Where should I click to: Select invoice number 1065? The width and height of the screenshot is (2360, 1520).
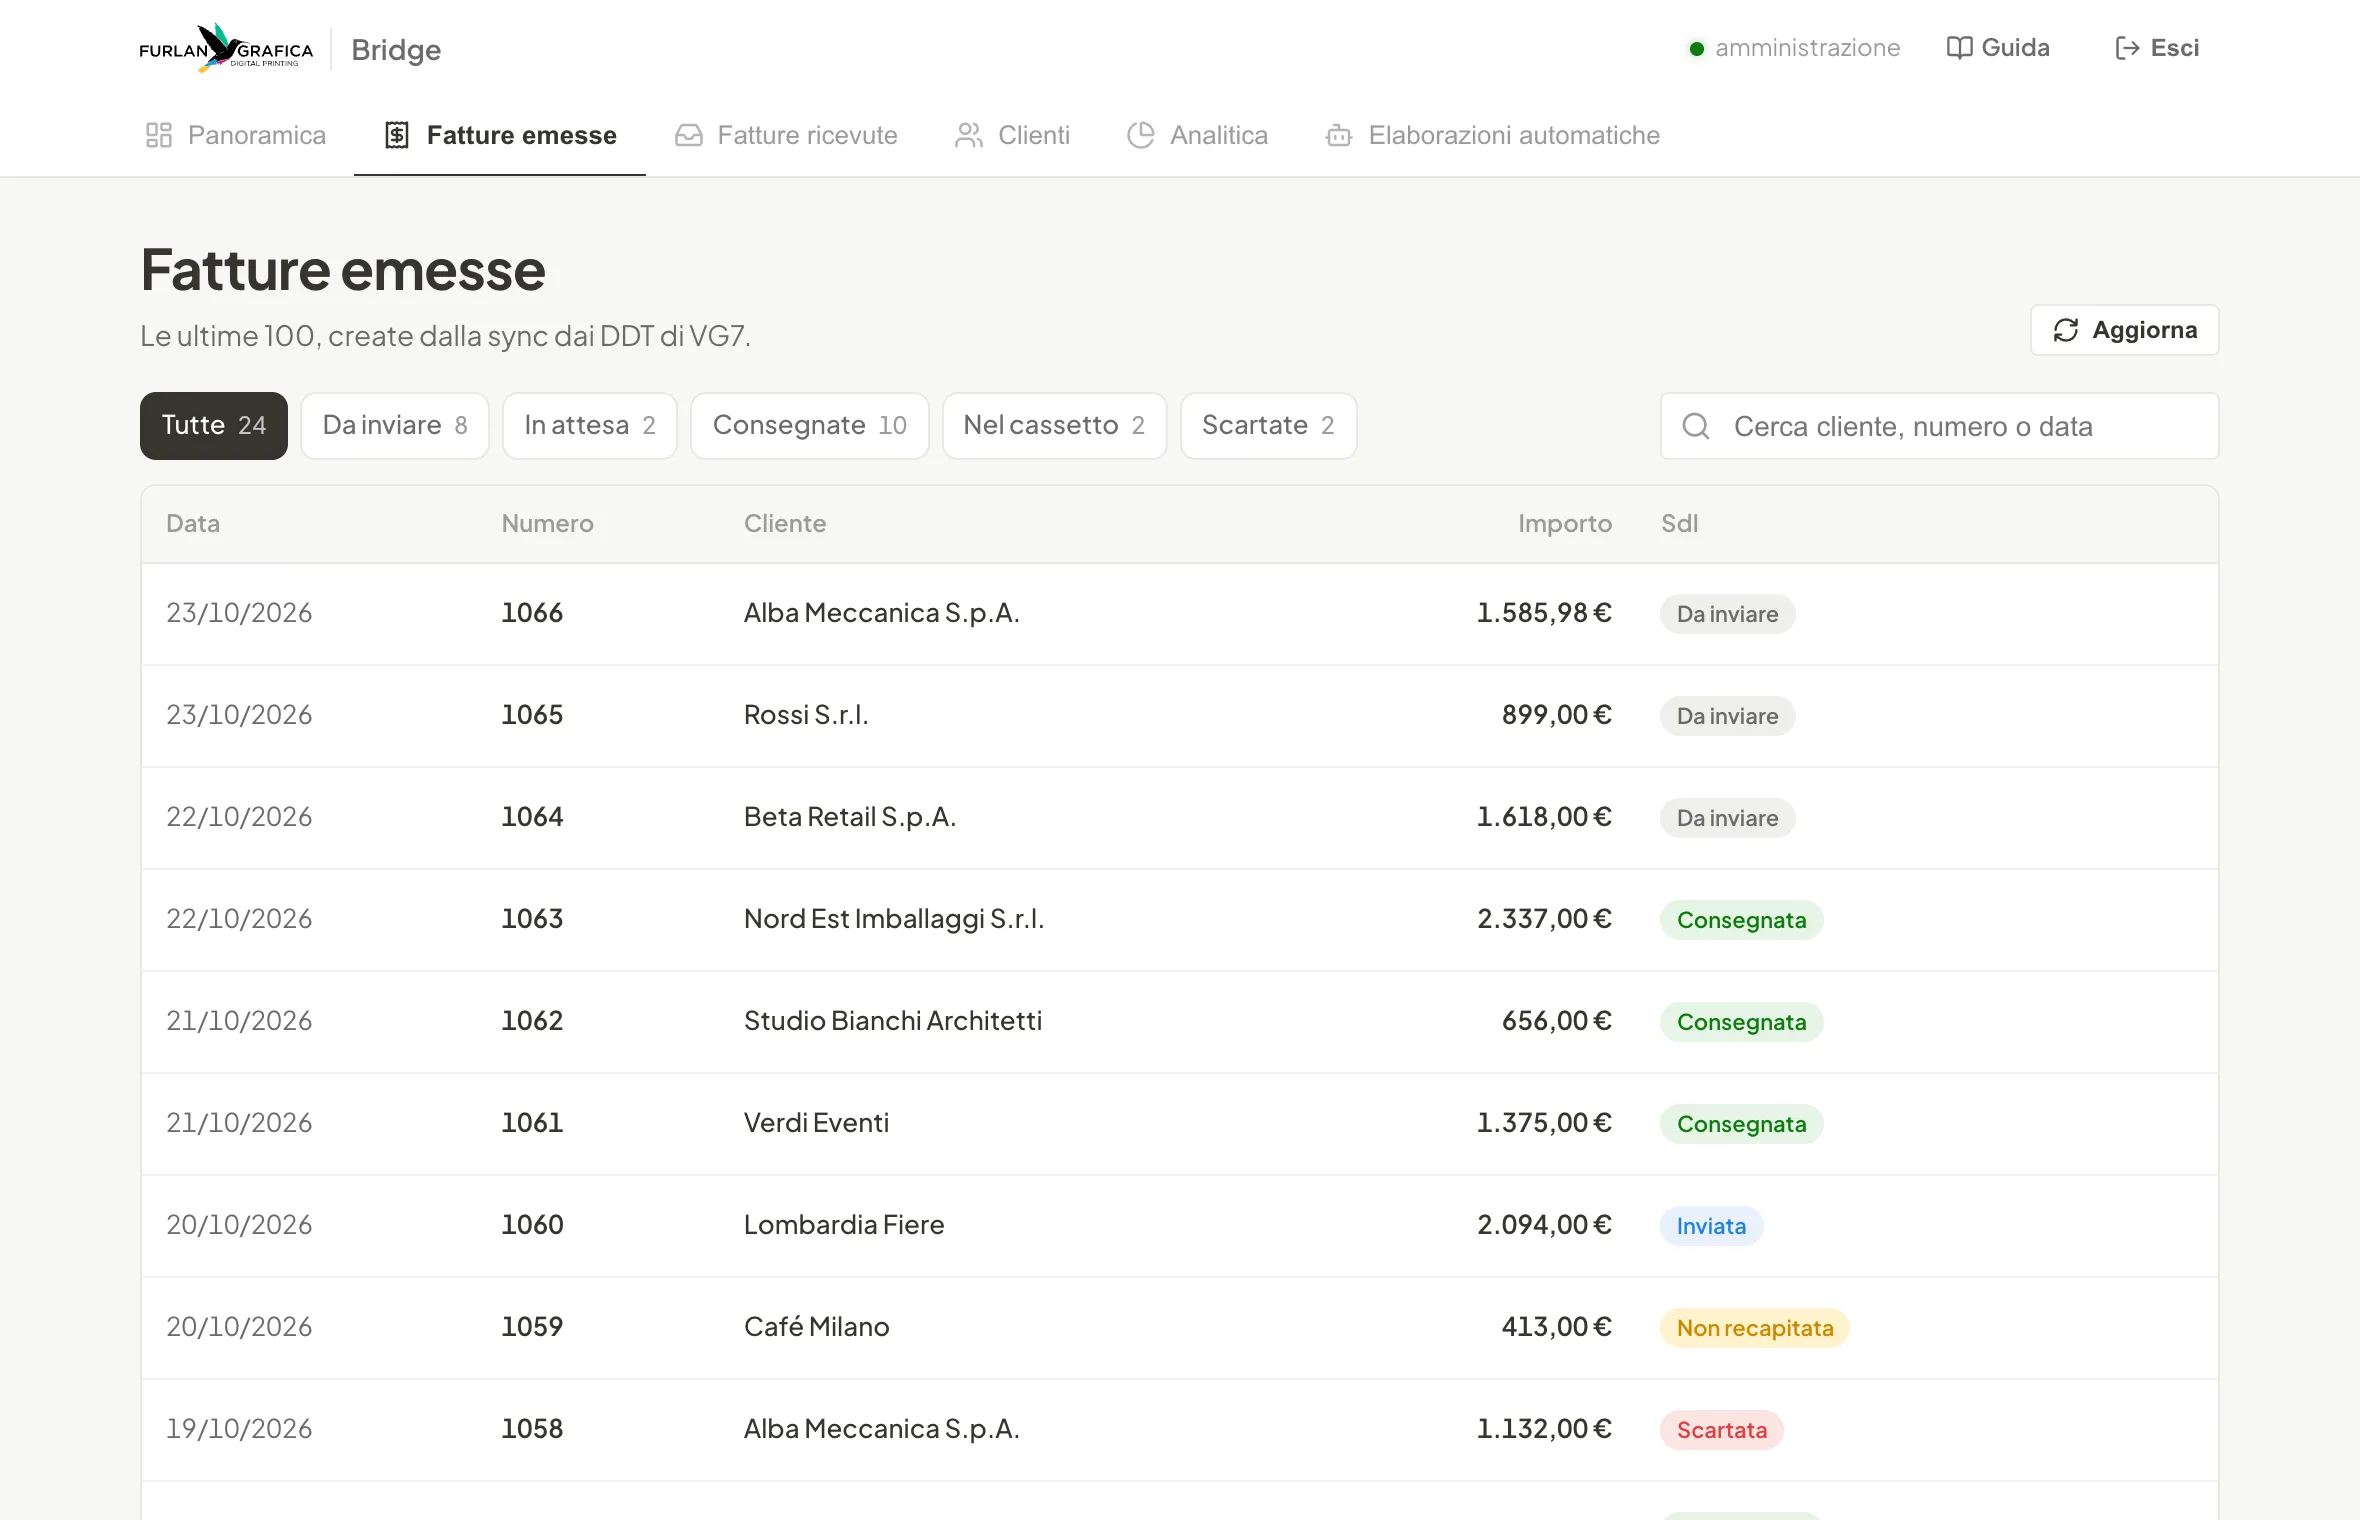click(532, 714)
